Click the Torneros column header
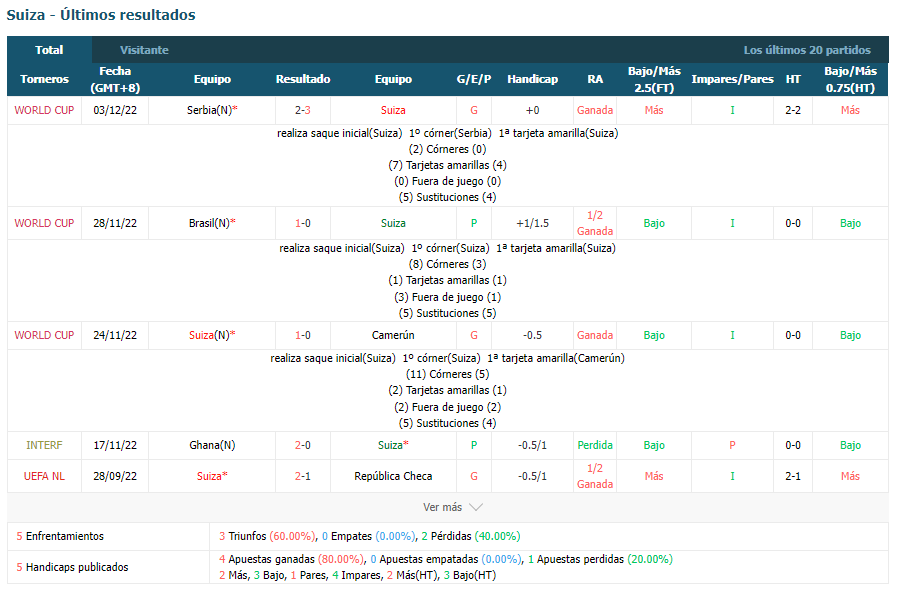The image size is (898, 592). click(x=44, y=79)
